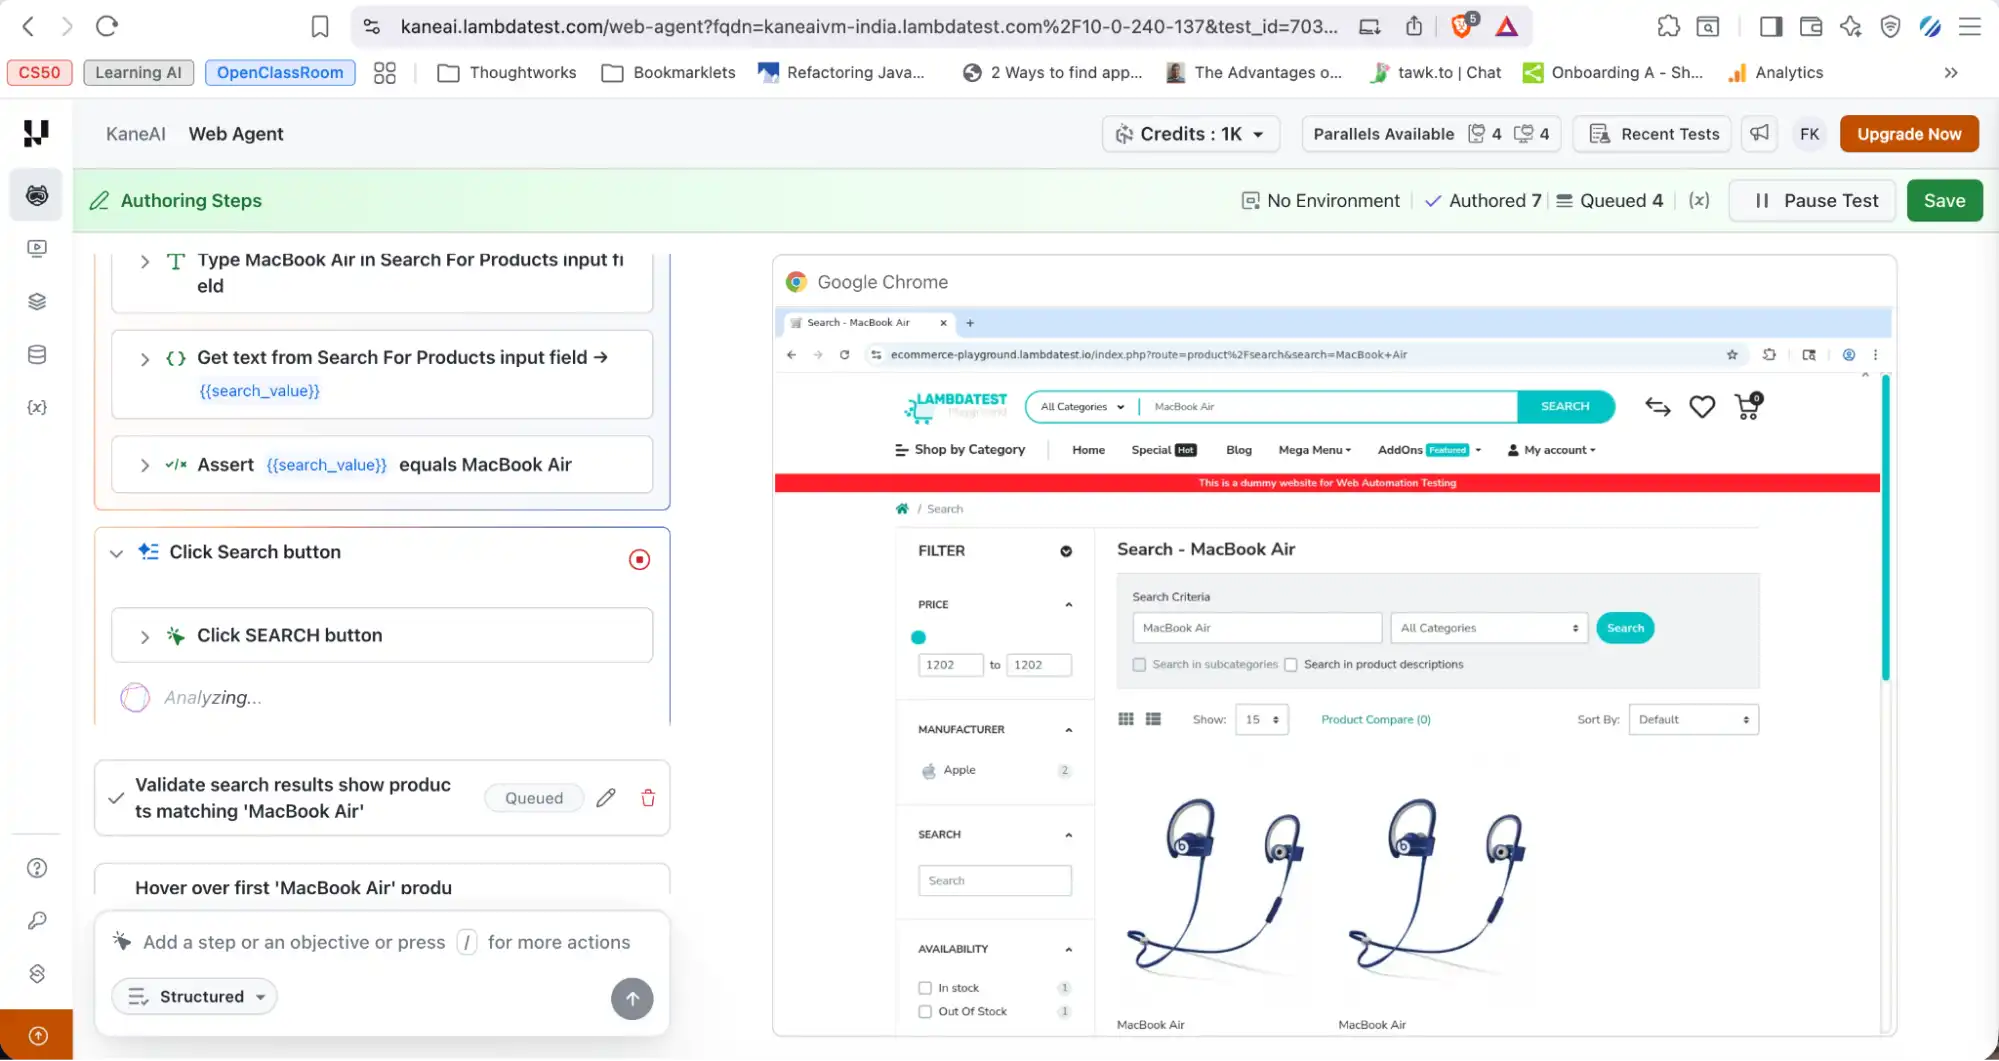Screen dimensions: 1999x1061
Task: Open the Home menu item on the shop
Action: click(1088, 450)
